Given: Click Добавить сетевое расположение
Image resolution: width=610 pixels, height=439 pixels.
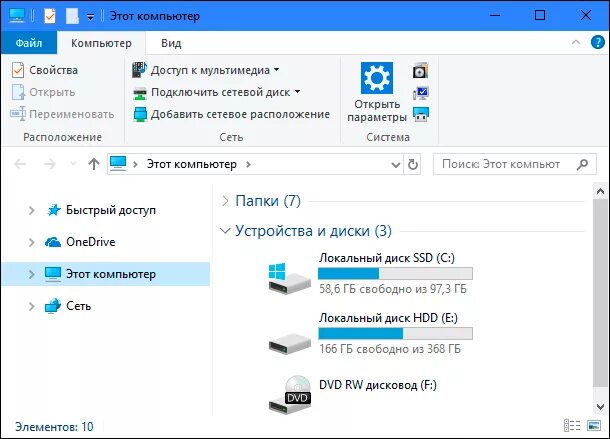Looking at the screenshot, I should 231,114.
